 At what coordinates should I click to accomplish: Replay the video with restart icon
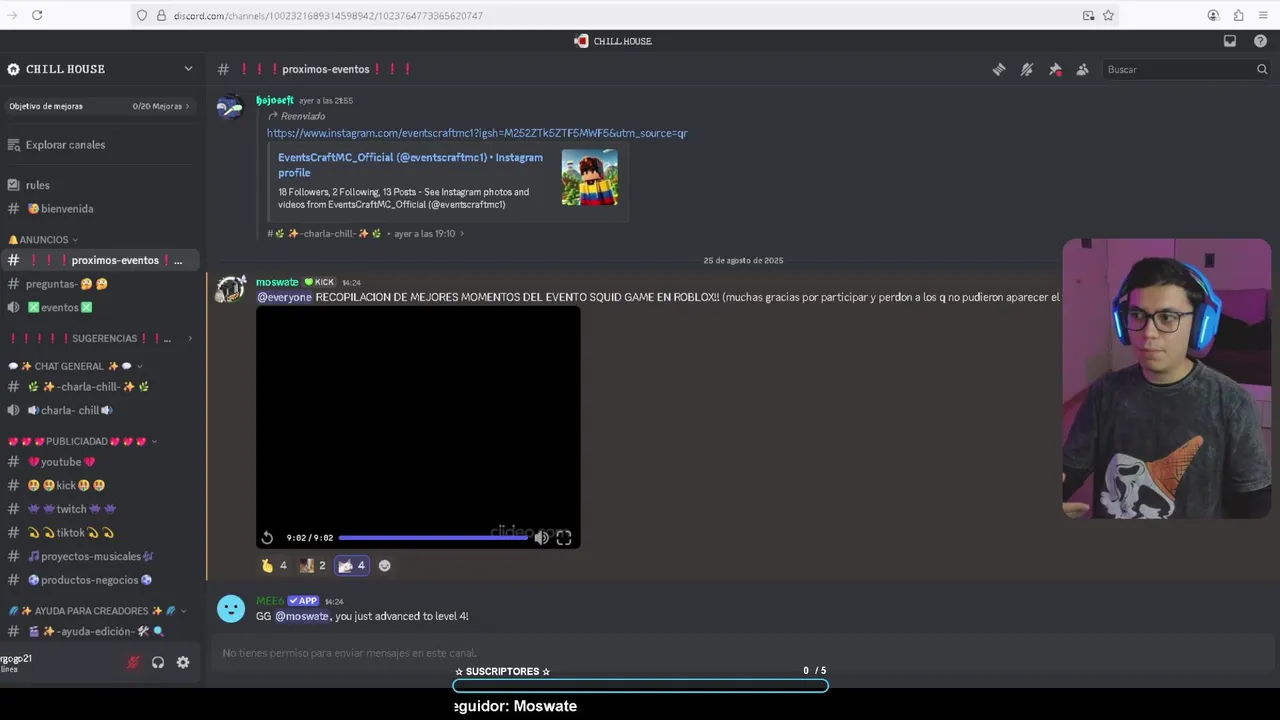click(x=267, y=538)
